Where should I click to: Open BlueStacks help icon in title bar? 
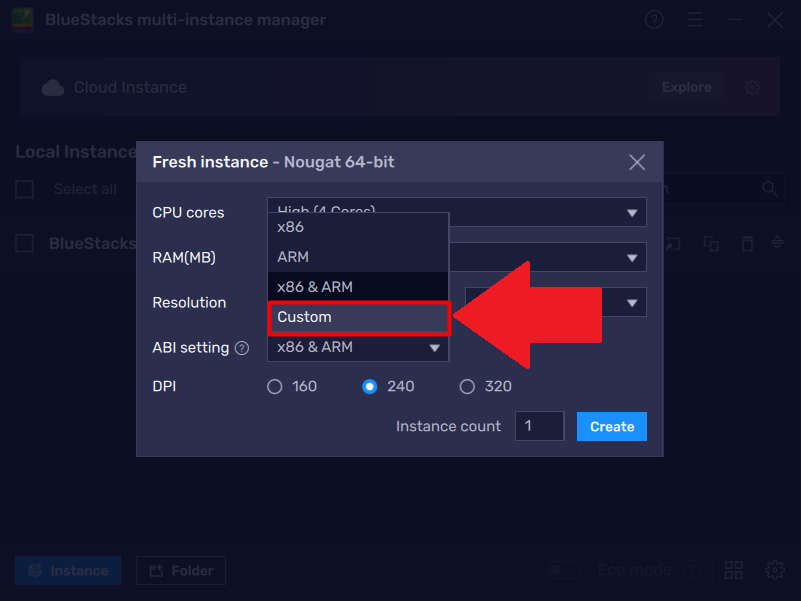(654, 20)
